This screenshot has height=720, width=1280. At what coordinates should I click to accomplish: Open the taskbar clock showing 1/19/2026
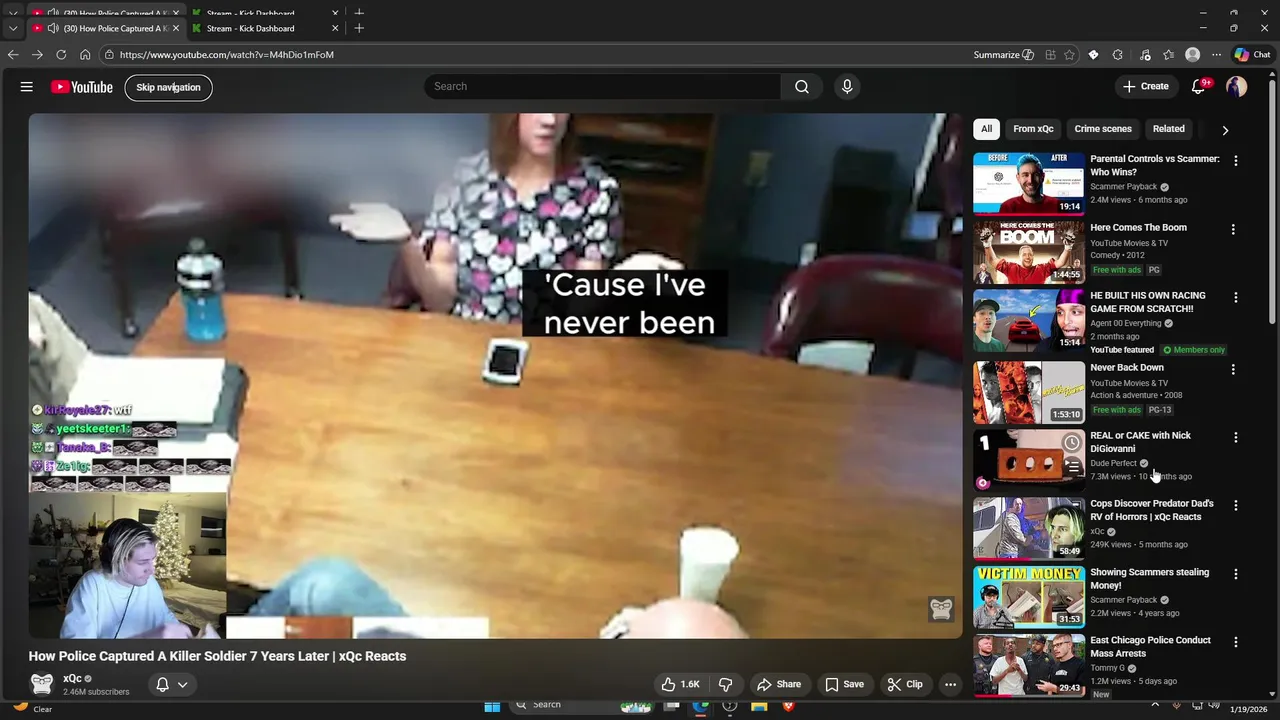pyautogui.click(x=1248, y=709)
